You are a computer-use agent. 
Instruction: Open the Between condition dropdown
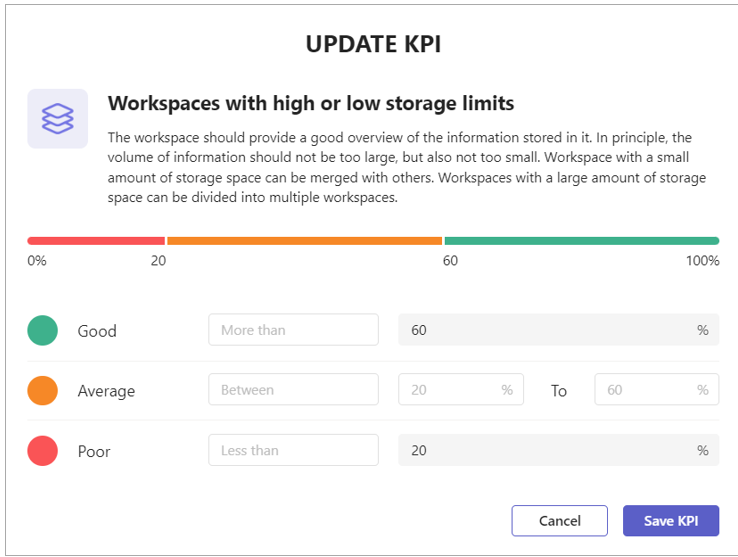(x=293, y=389)
